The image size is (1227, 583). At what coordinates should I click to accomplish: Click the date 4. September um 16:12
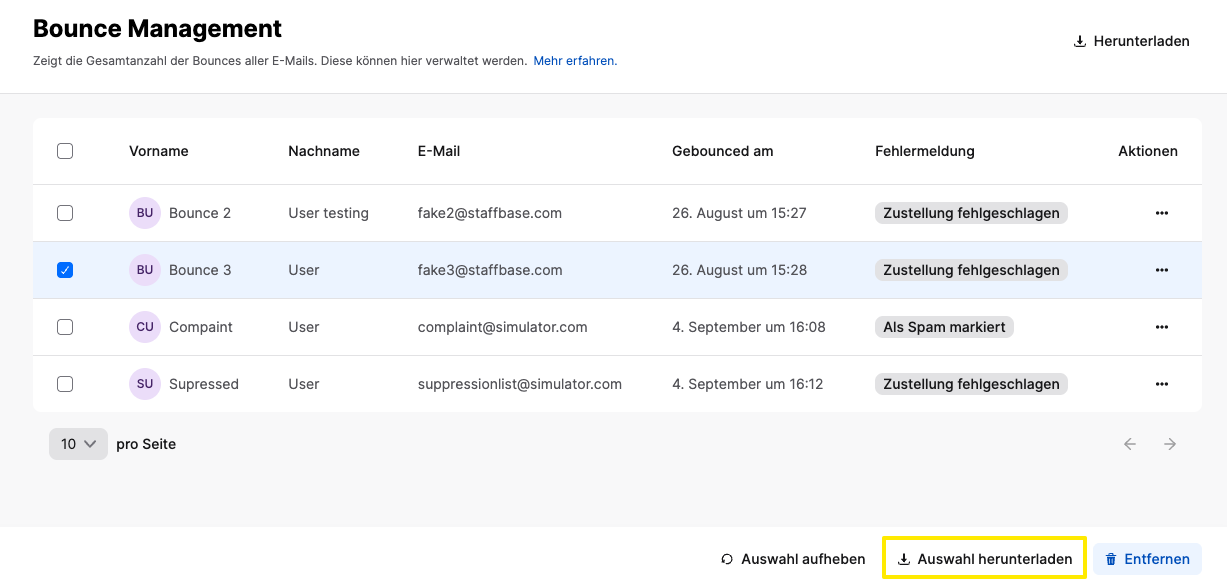(x=748, y=384)
